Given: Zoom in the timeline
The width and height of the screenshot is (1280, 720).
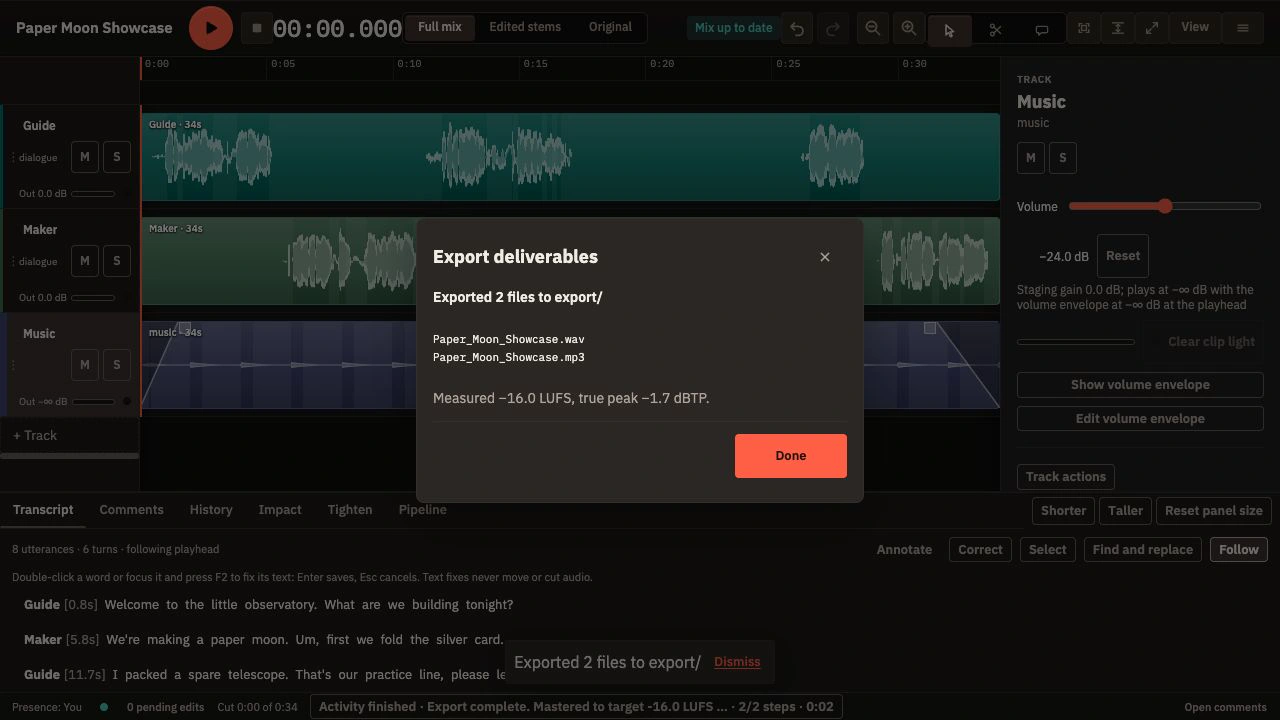Looking at the screenshot, I should 909,29.
